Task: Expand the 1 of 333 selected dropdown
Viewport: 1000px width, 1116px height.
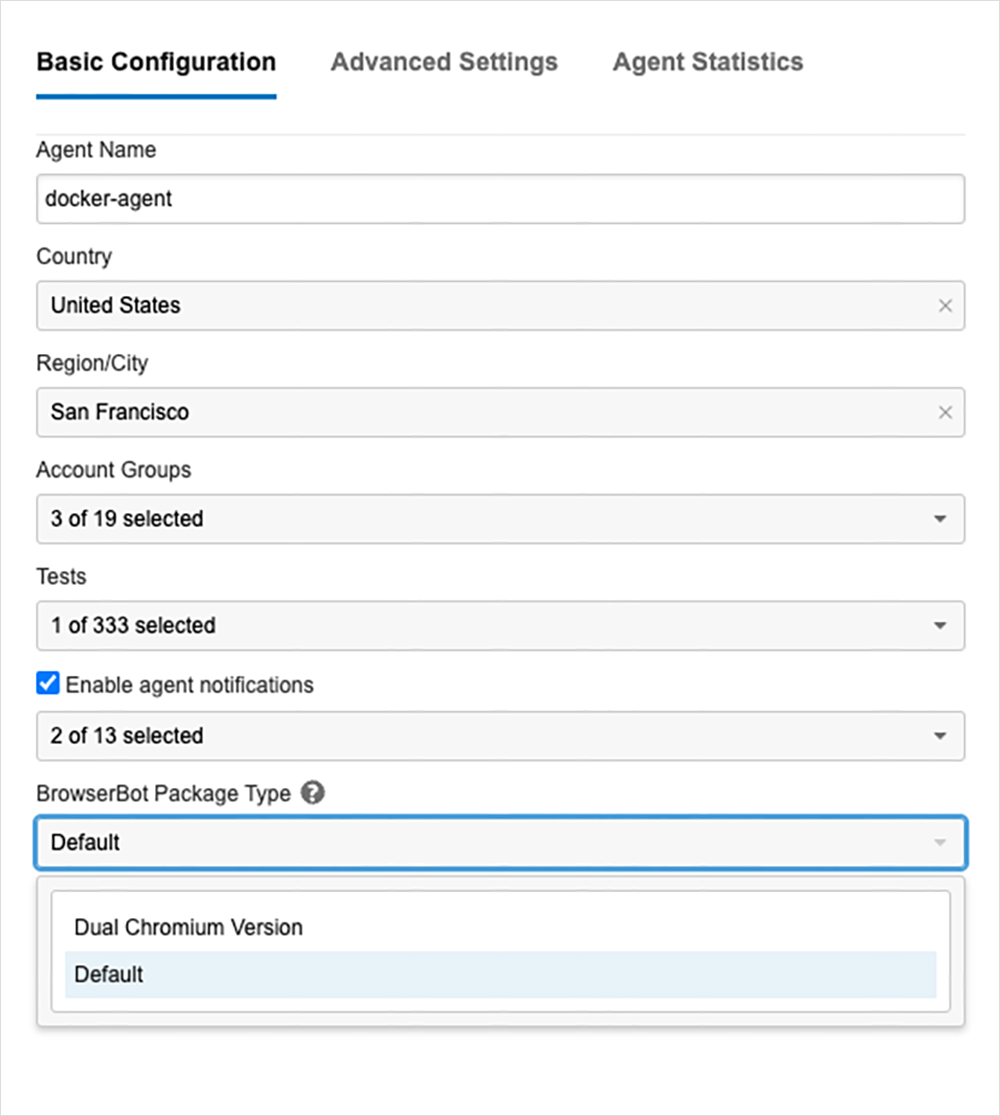Action: pos(480,626)
